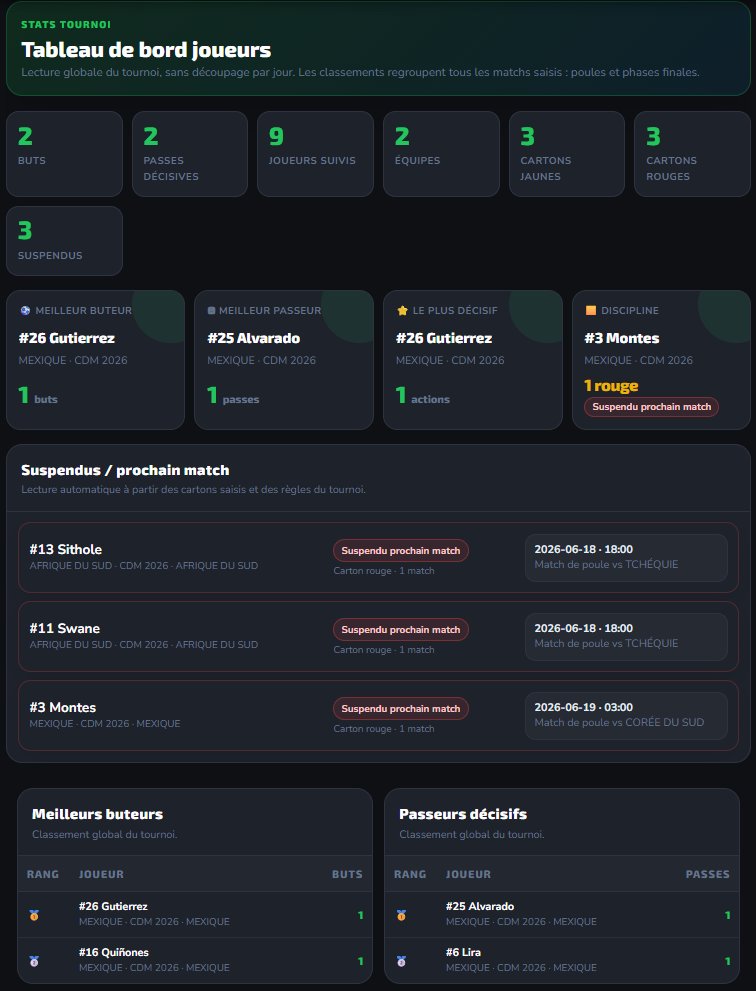Click the Suspendu prochain match badge in Discipline card
This screenshot has width=756, height=991.
point(651,407)
